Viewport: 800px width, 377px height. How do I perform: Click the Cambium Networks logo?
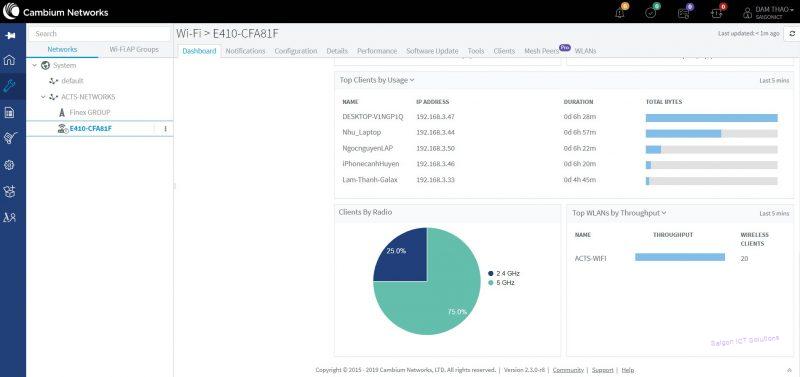coord(56,12)
